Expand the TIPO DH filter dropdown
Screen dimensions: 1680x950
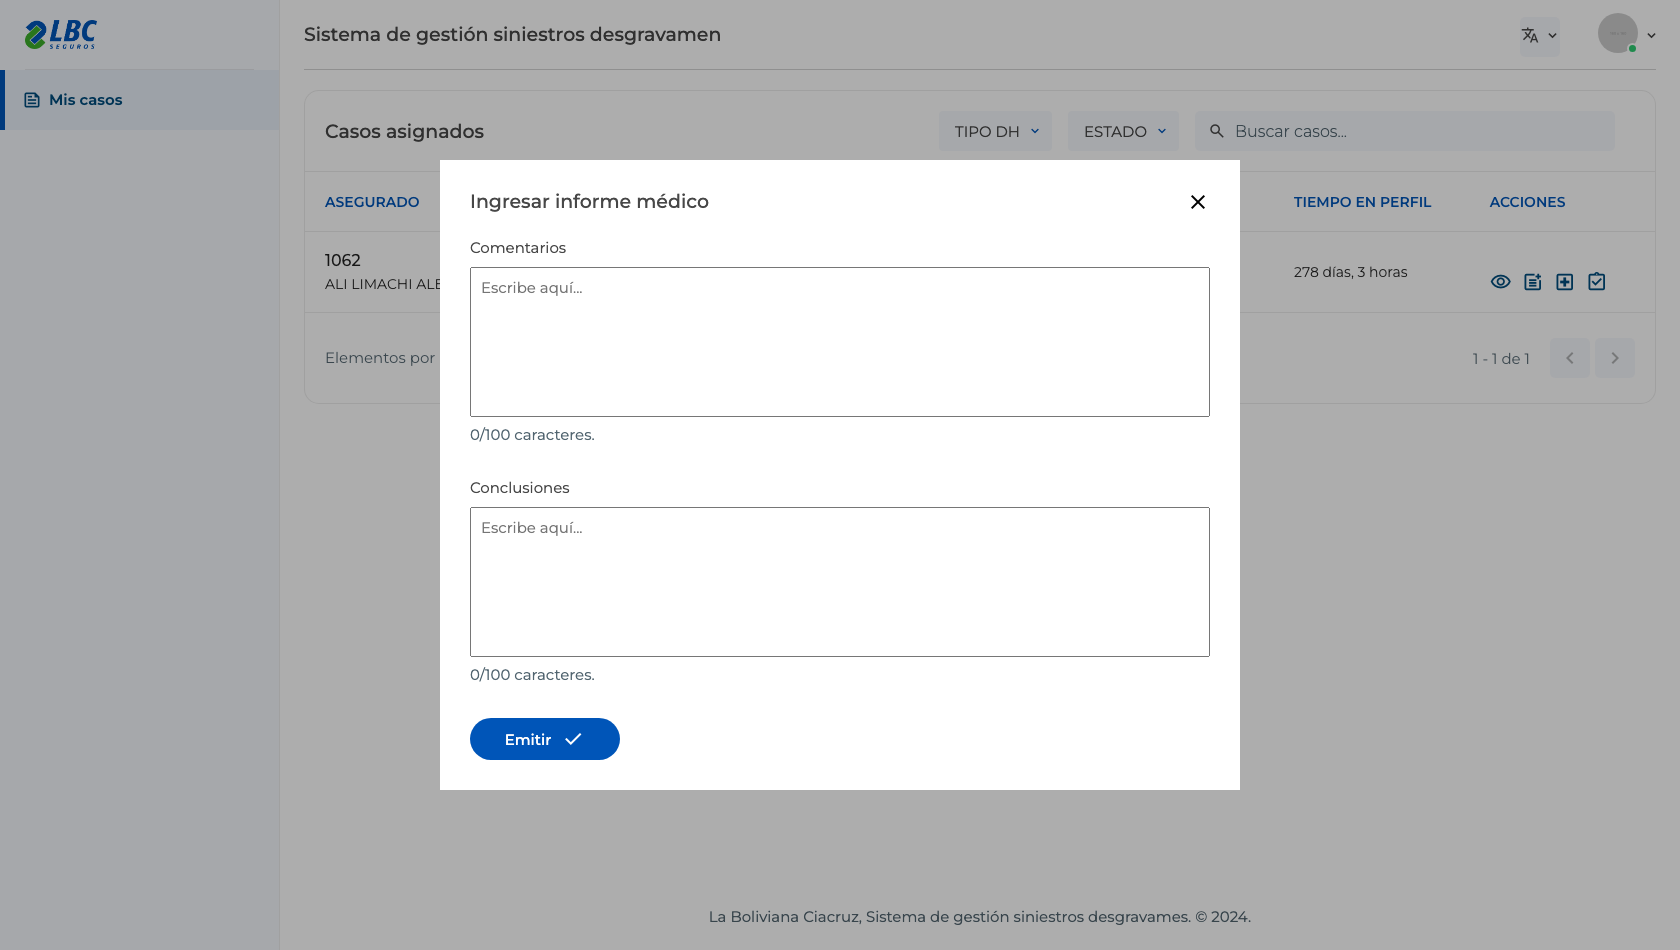[995, 131]
